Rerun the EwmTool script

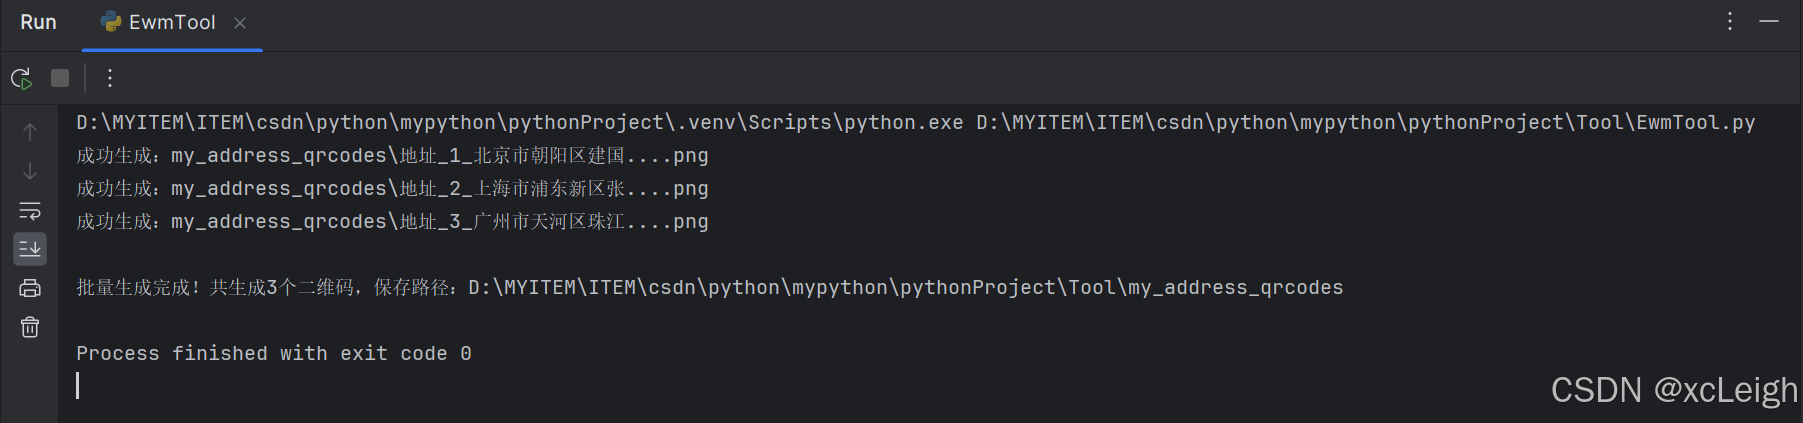(21, 78)
